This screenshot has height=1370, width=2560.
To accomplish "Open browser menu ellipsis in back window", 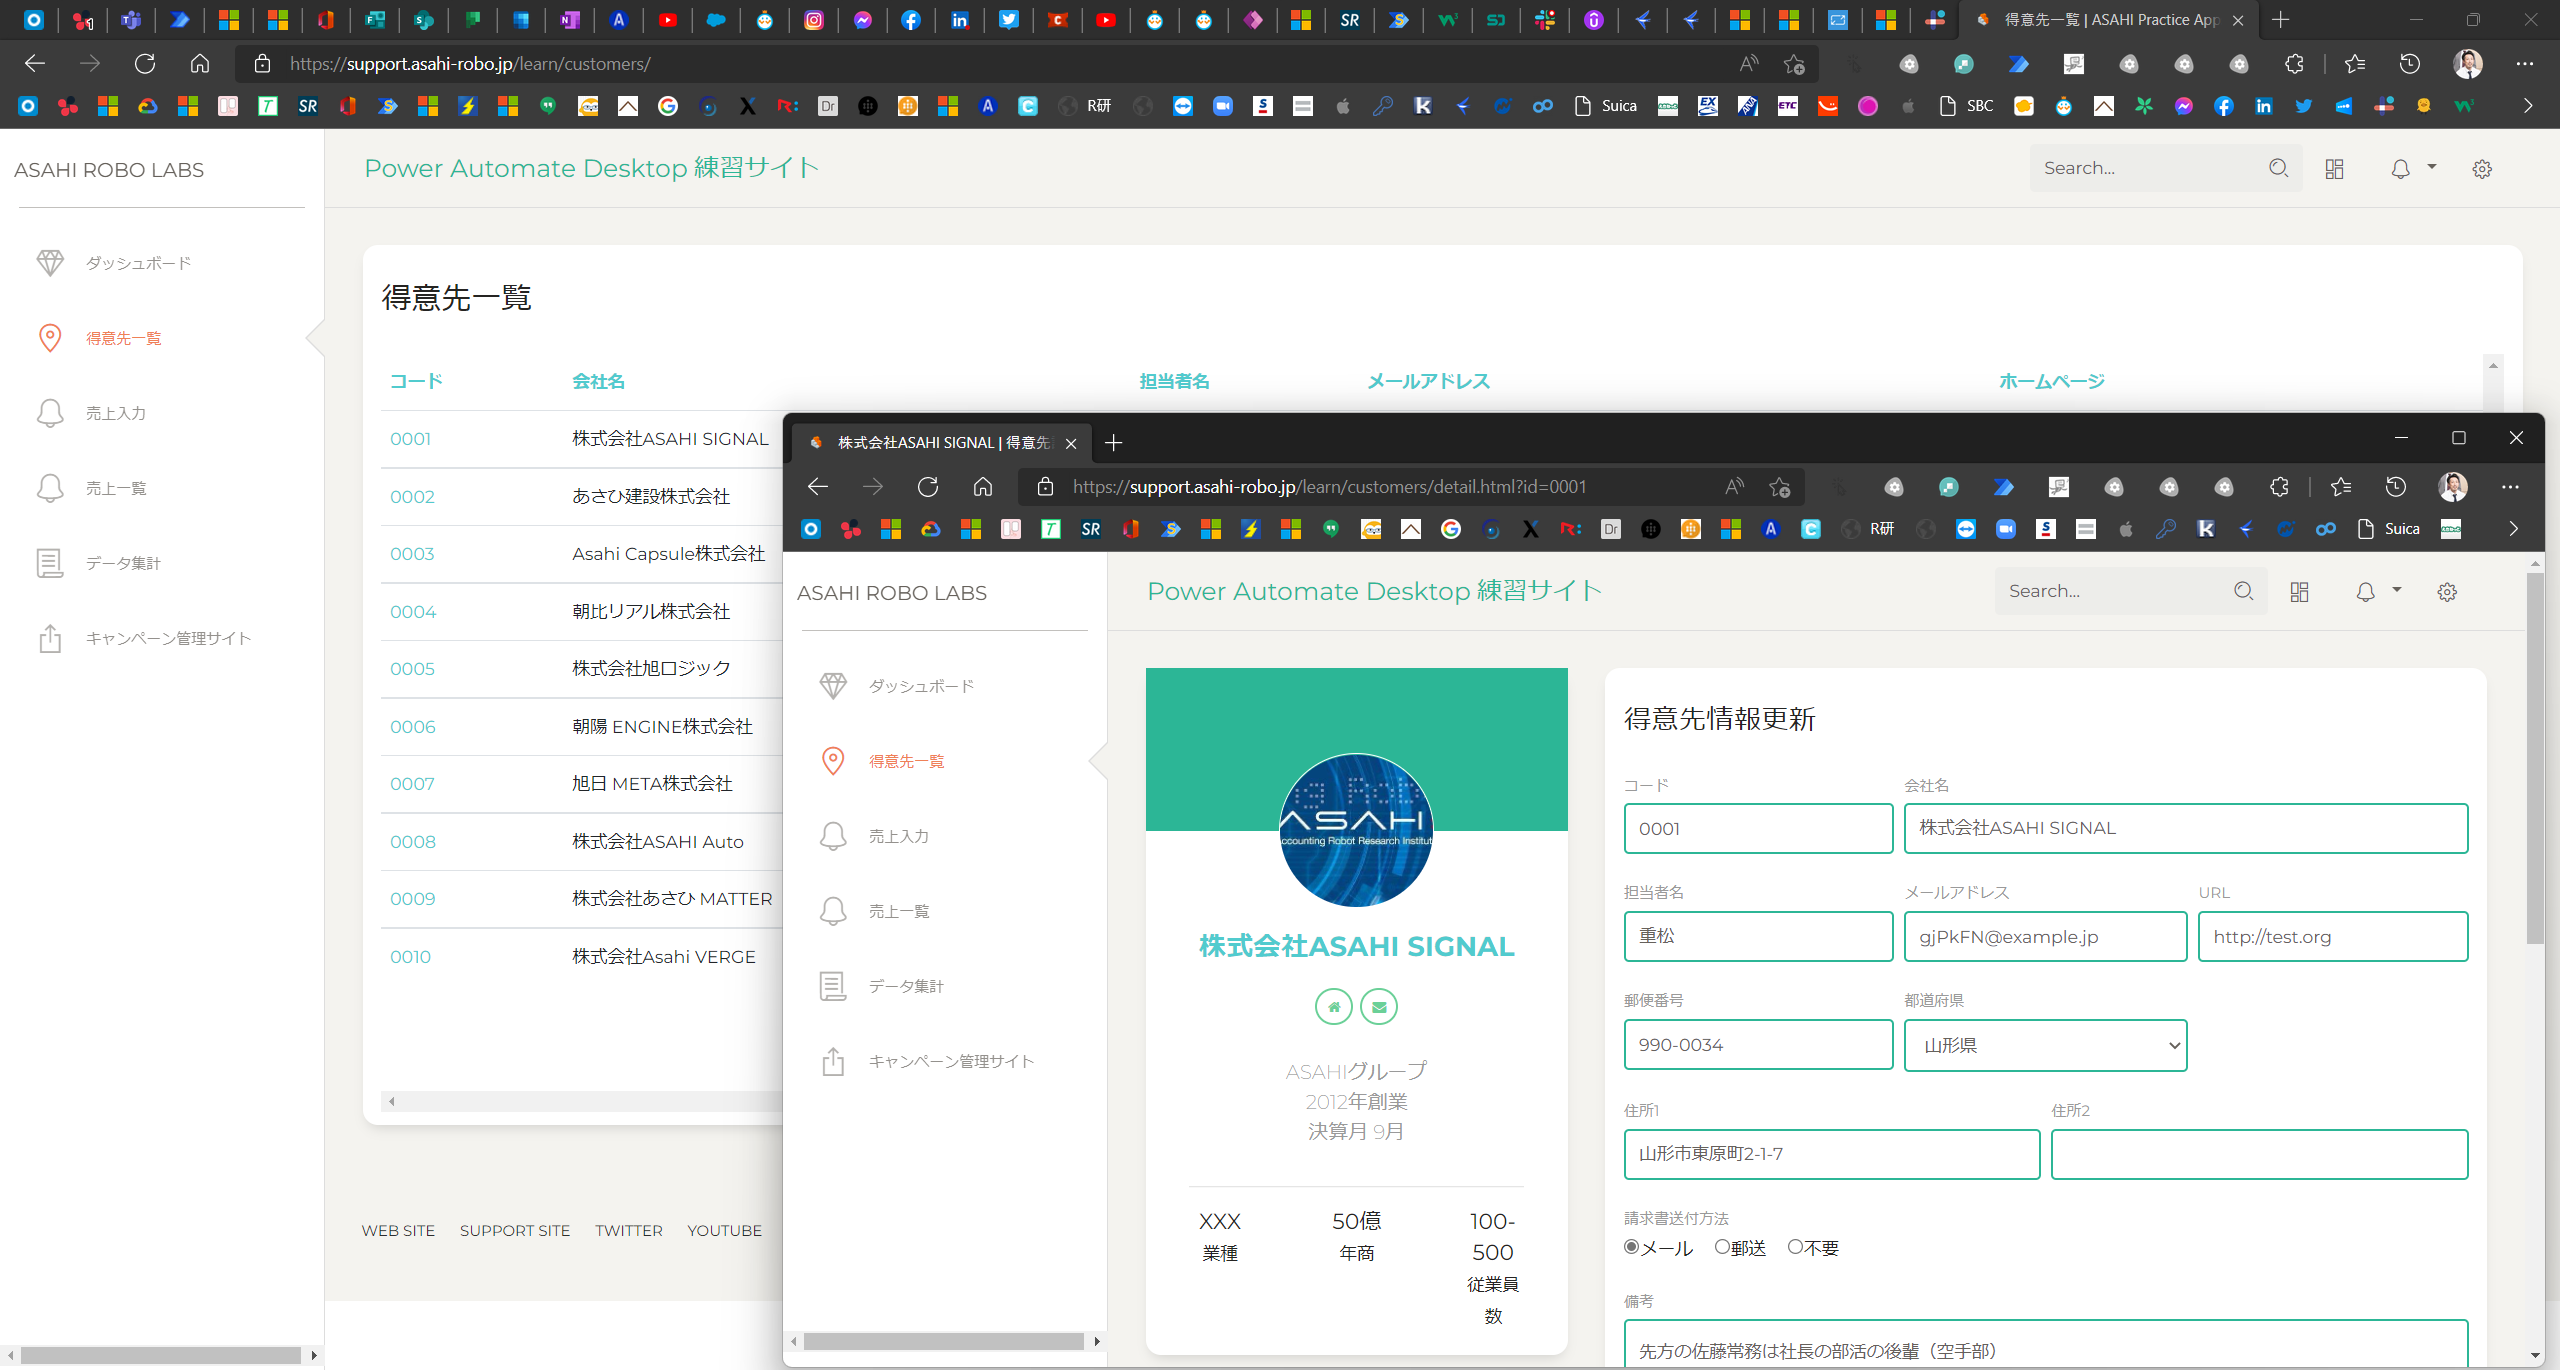I will [x=2525, y=64].
